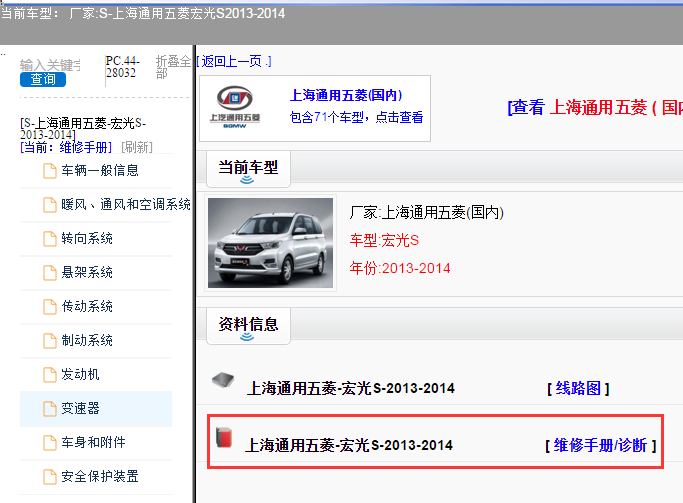
Task: Select the 当前车型 tab
Action: (248, 169)
